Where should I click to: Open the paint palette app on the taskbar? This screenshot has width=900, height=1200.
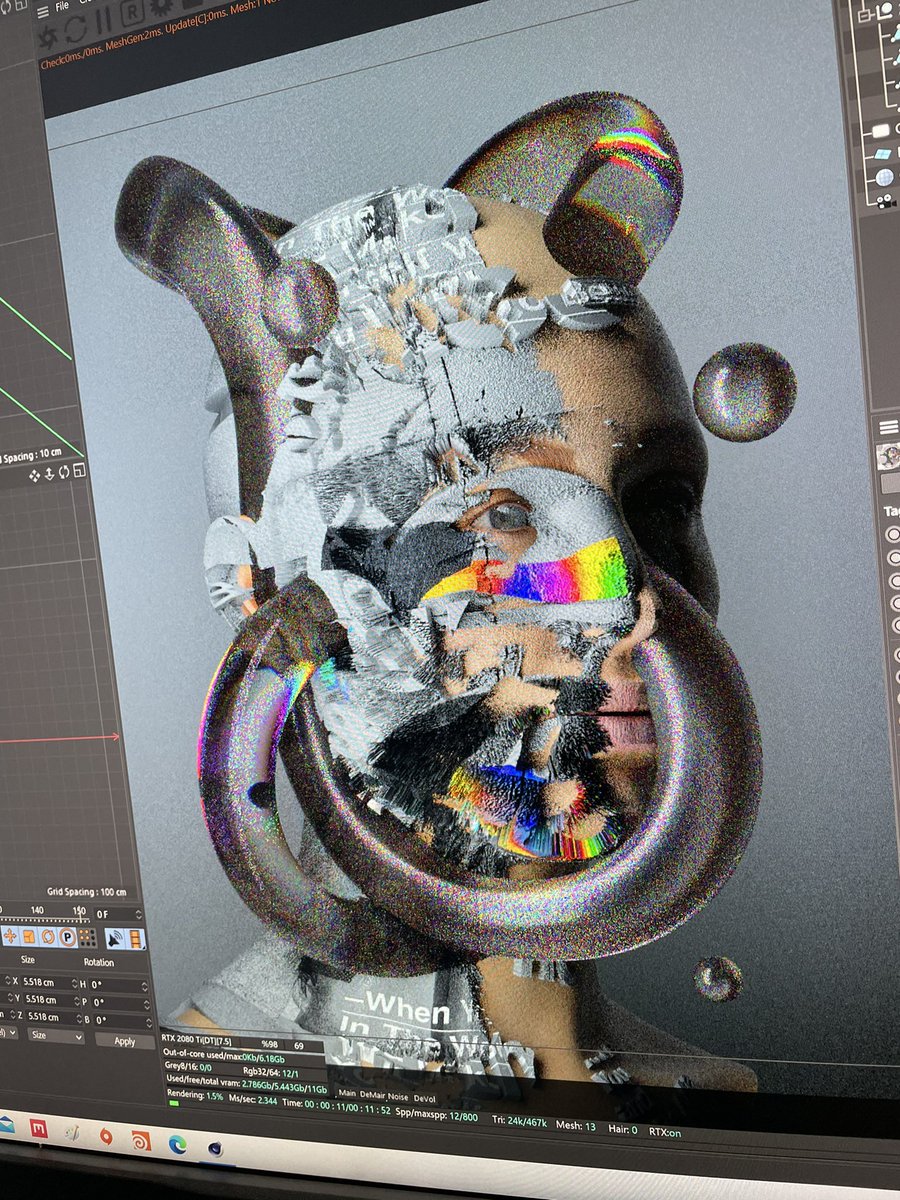[72, 1132]
